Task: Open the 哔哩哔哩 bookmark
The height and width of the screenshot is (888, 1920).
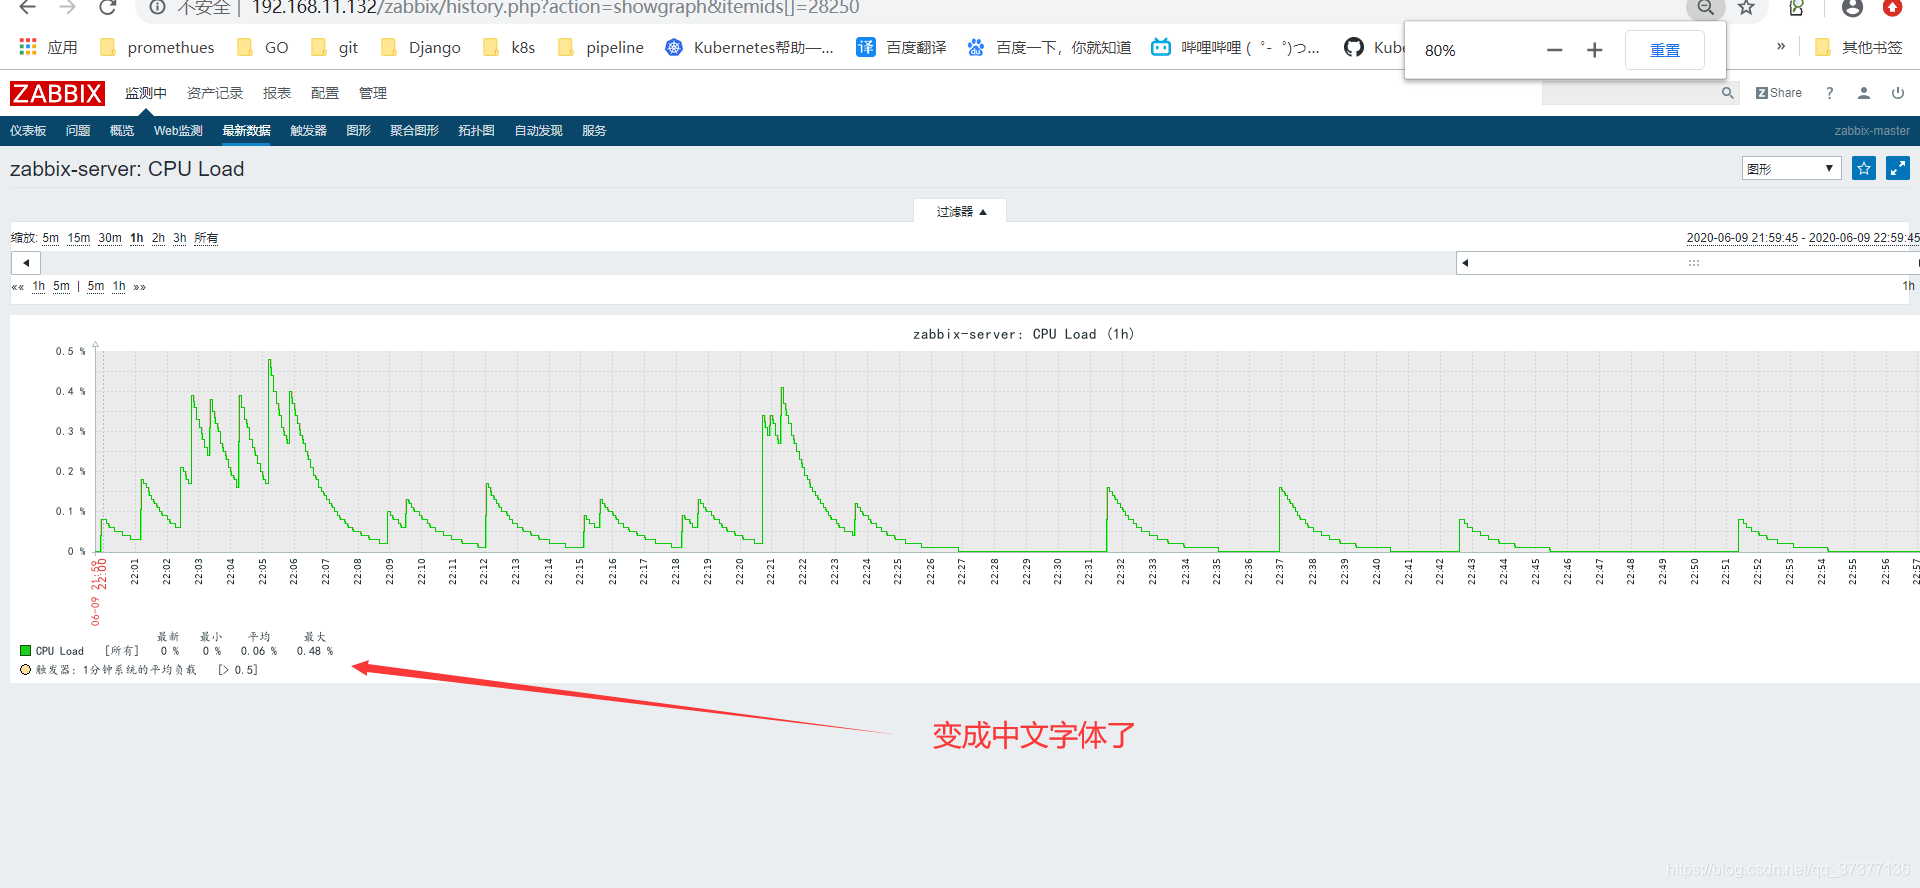Action: [1235, 47]
